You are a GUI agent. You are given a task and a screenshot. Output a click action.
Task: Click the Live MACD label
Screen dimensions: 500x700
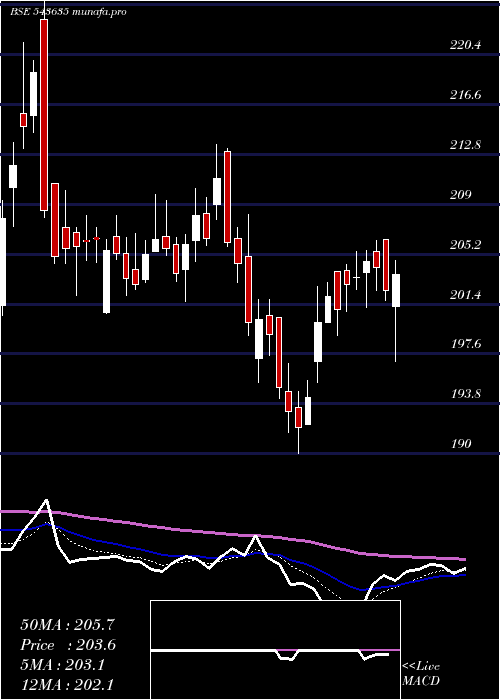coord(421,674)
